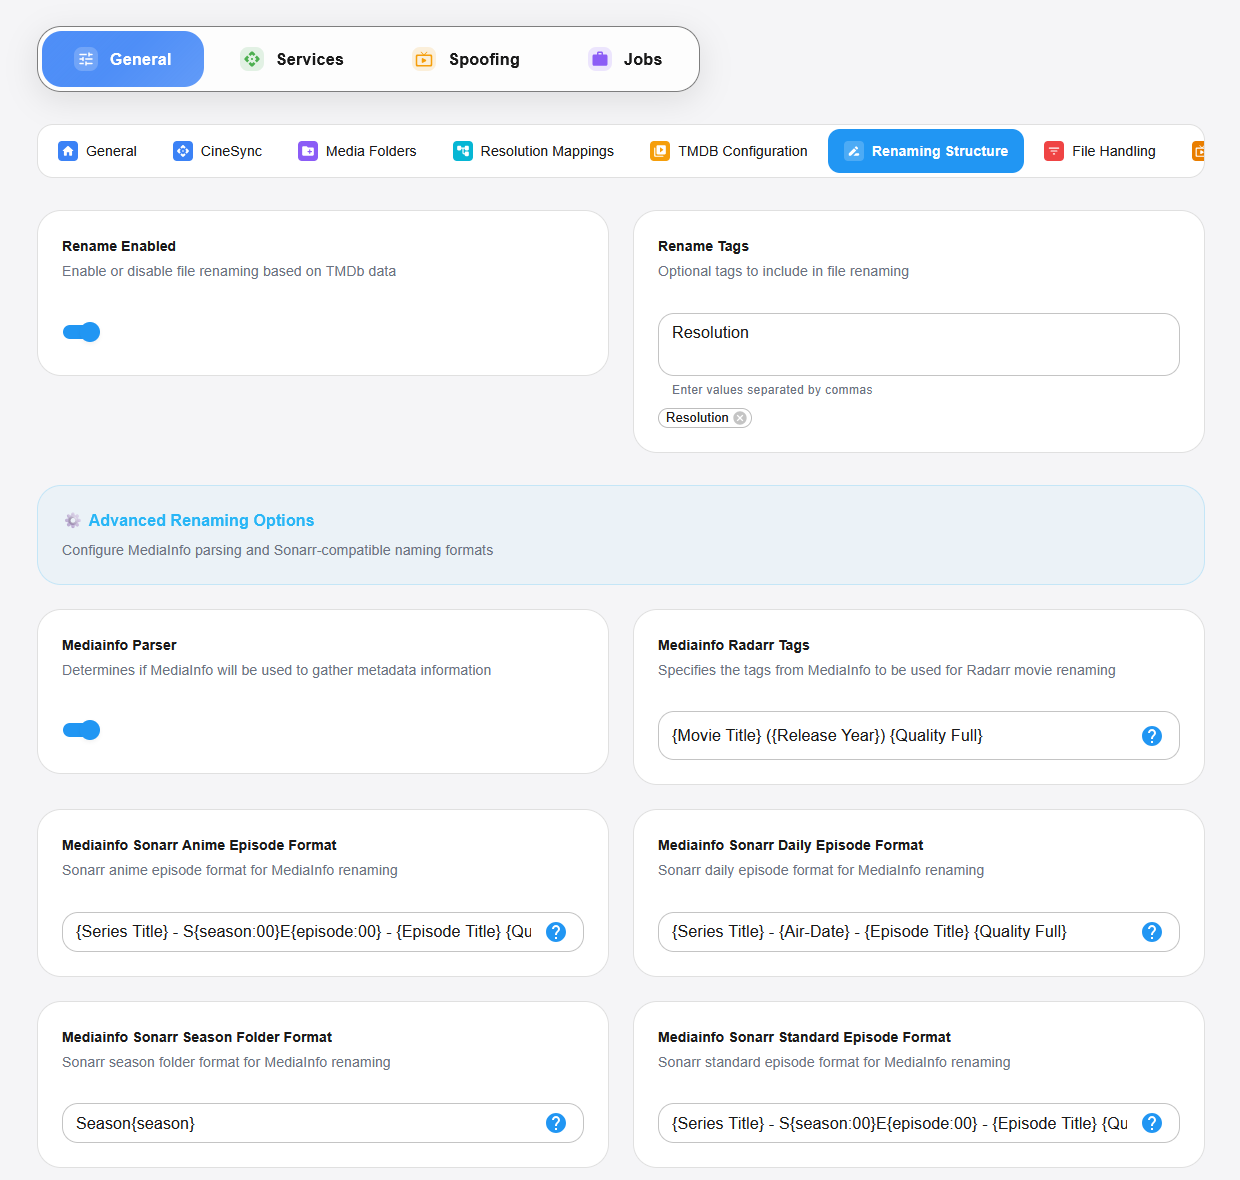This screenshot has width=1240, height=1180.
Task: Click help icon for Sonarr Standard Episode Format
Action: (x=1151, y=1123)
